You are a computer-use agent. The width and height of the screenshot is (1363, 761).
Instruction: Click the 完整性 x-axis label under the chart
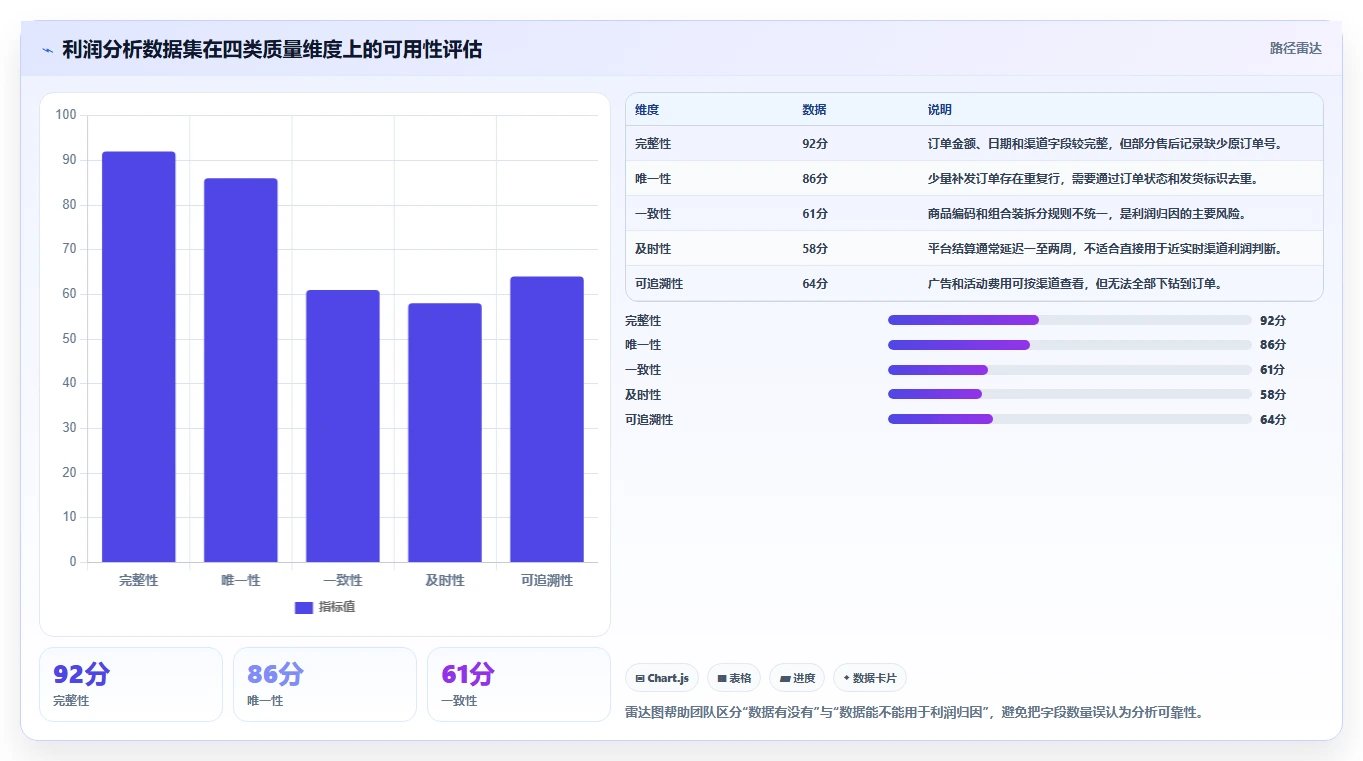[139, 580]
